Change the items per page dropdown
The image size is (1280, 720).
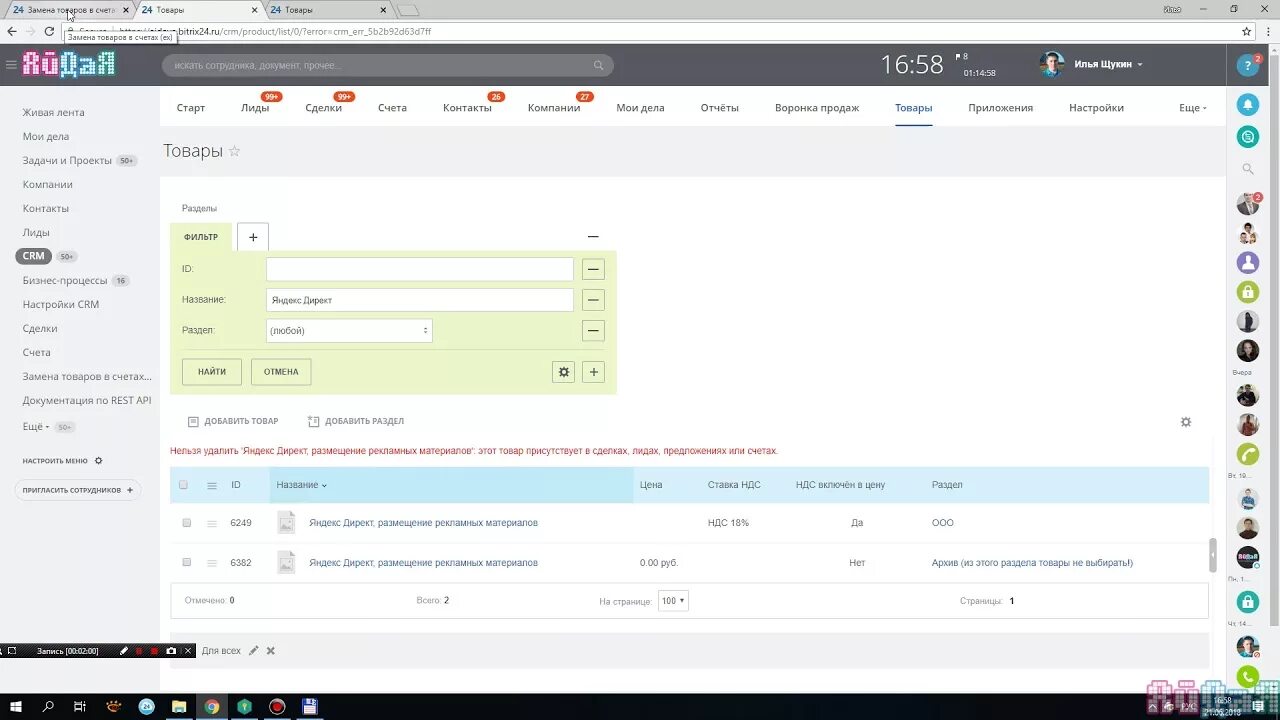(x=673, y=601)
